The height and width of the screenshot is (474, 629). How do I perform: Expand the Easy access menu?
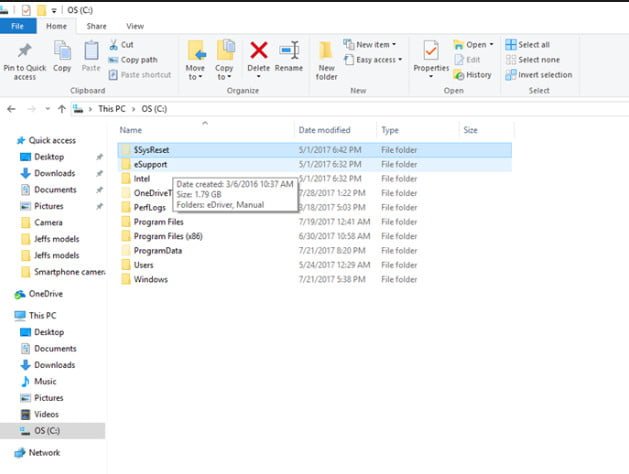(373, 60)
